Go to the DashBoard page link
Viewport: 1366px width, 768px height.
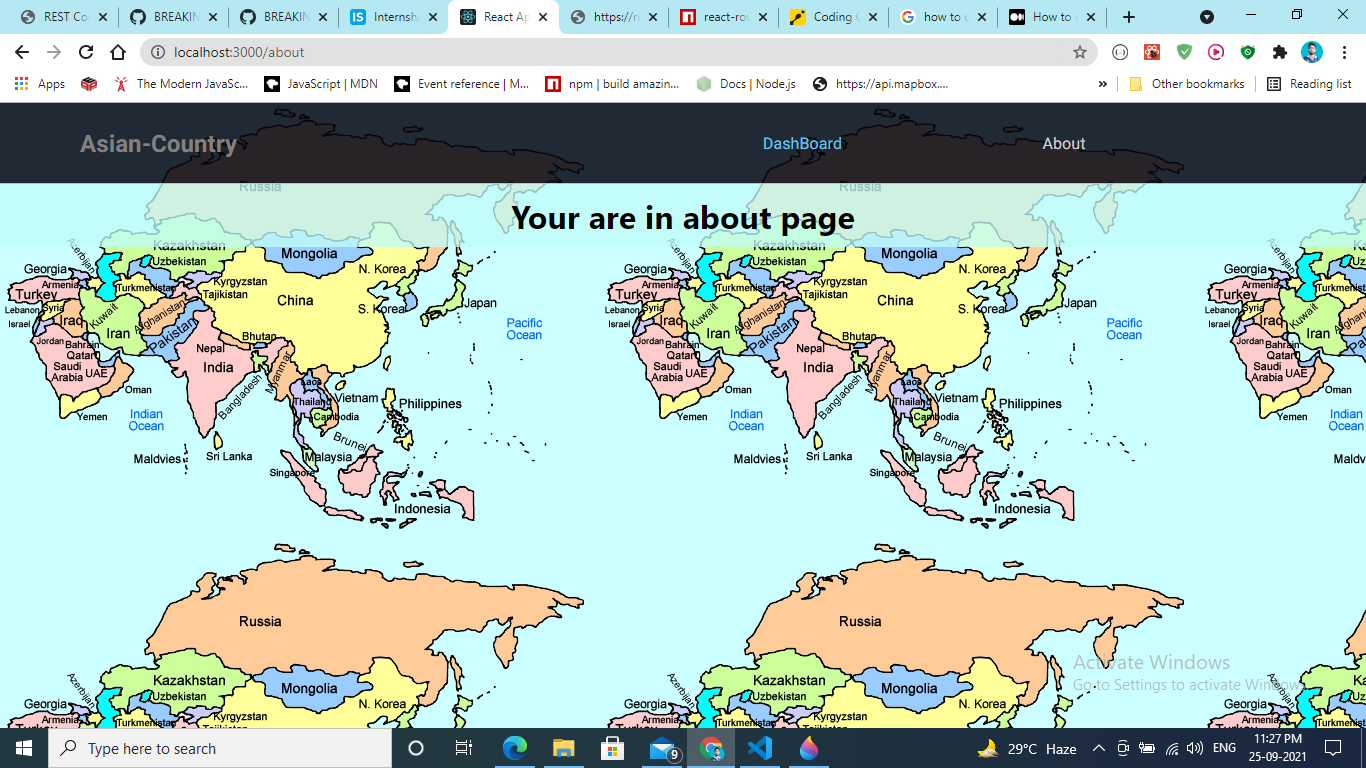pyautogui.click(x=802, y=144)
